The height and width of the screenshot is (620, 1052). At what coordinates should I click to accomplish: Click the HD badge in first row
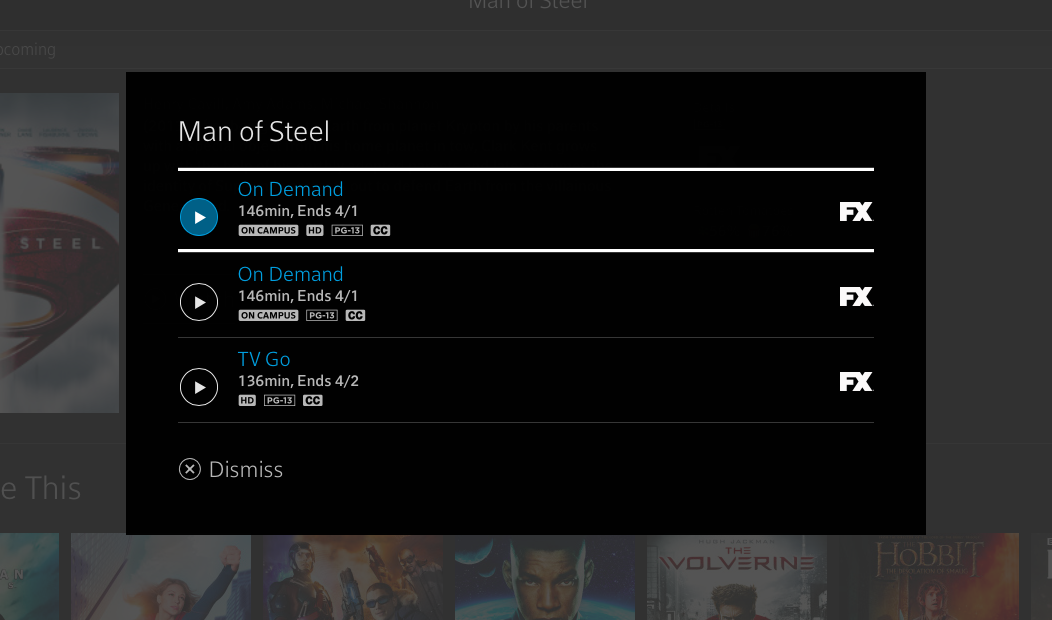pyautogui.click(x=315, y=230)
